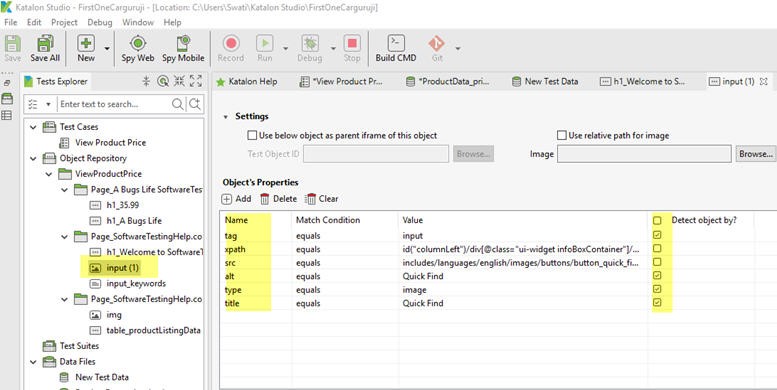Launch Spy Web tool
This screenshot has width=777, height=390.
[x=138, y=44]
